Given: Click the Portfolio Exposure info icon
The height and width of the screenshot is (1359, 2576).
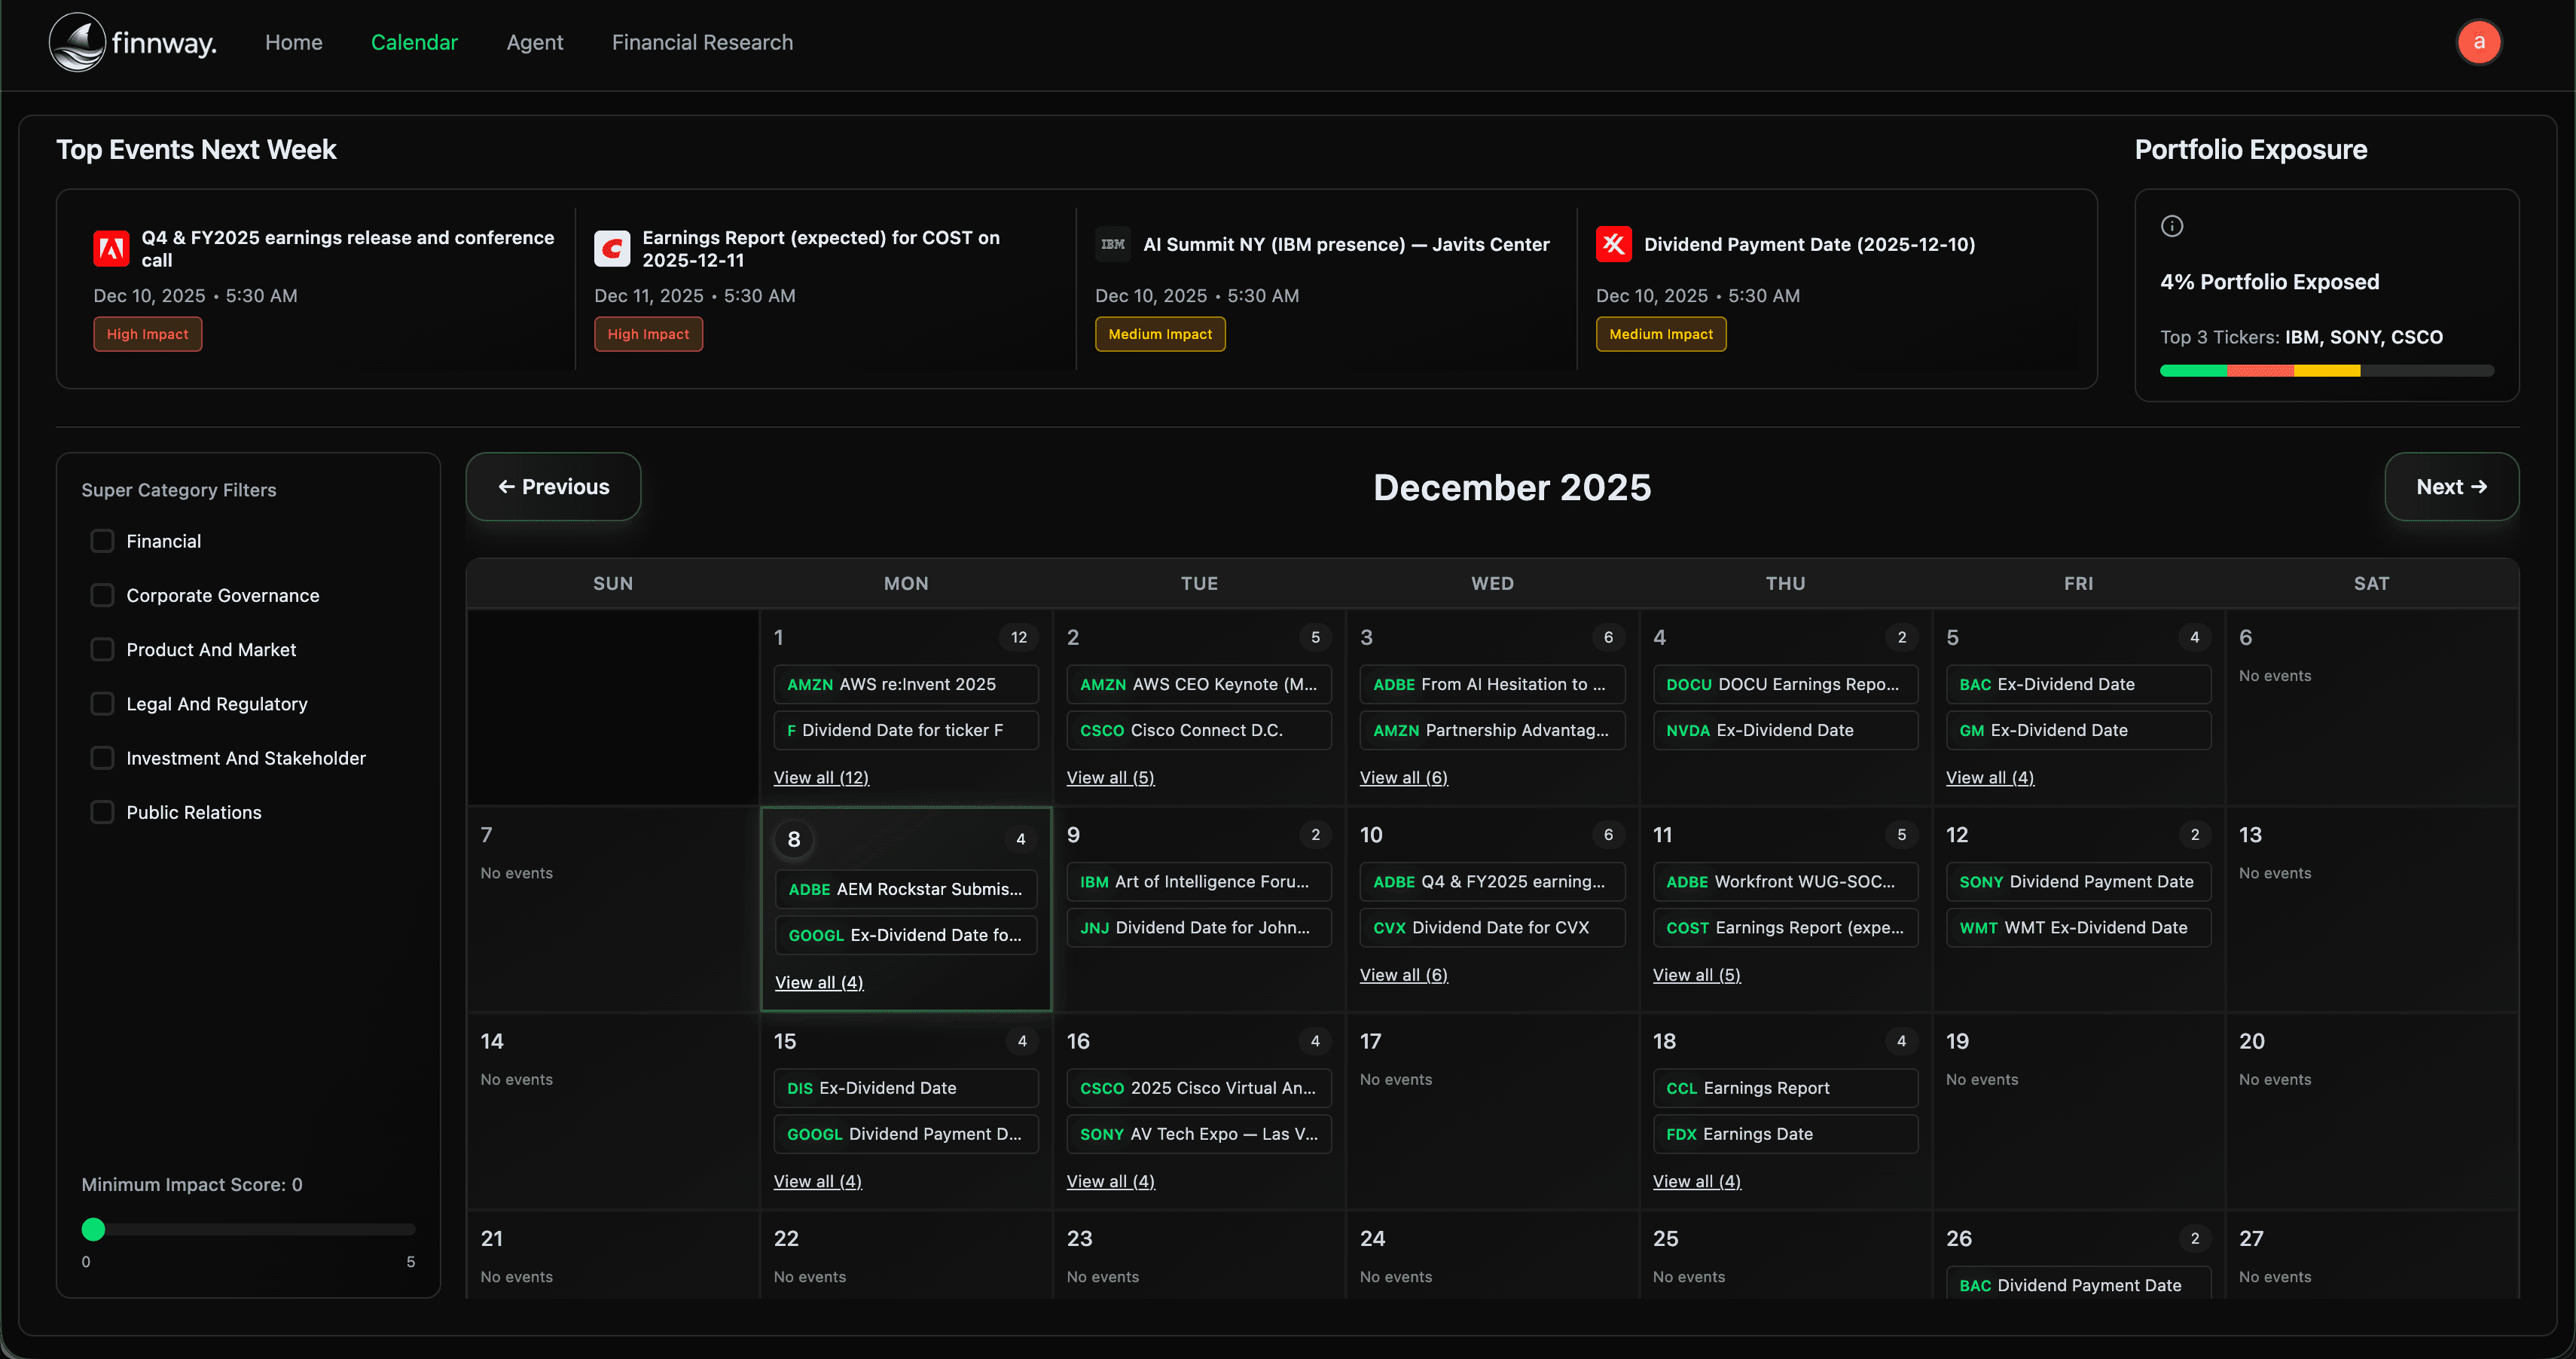Looking at the screenshot, I should 2171,226.
